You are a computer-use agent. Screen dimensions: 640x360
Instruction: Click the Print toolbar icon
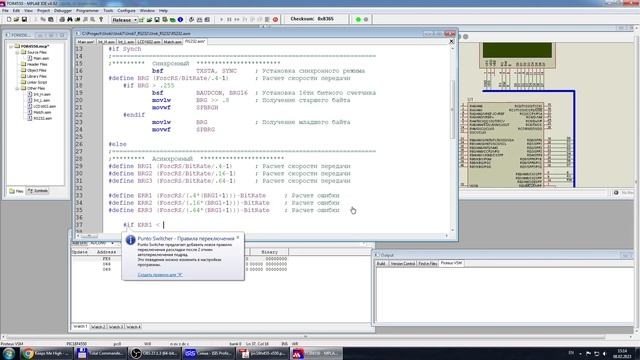[62, 19]
